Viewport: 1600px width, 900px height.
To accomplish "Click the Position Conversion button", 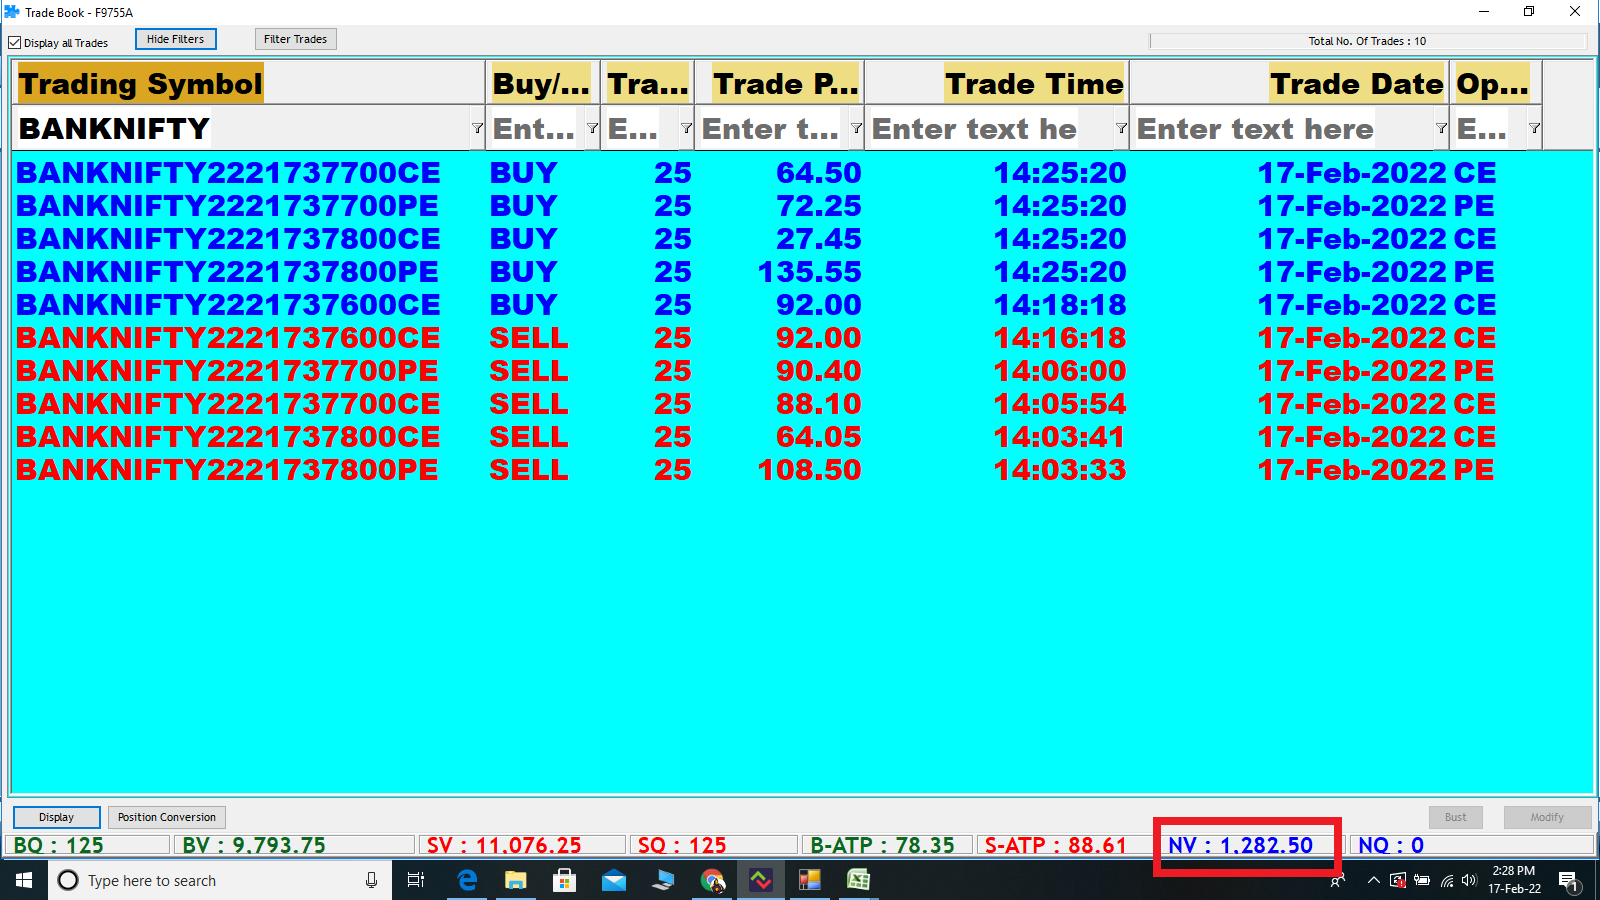I will tap(167, 817).
